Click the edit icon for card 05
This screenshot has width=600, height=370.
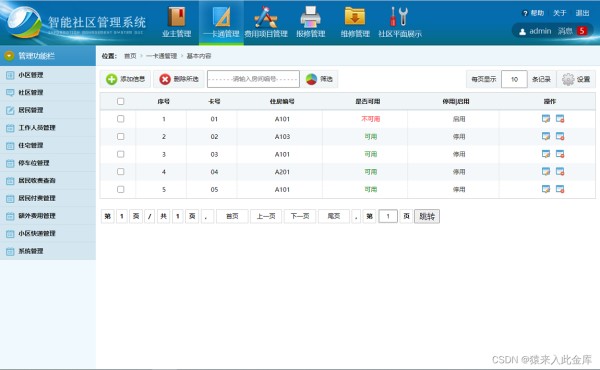(546, 189)
